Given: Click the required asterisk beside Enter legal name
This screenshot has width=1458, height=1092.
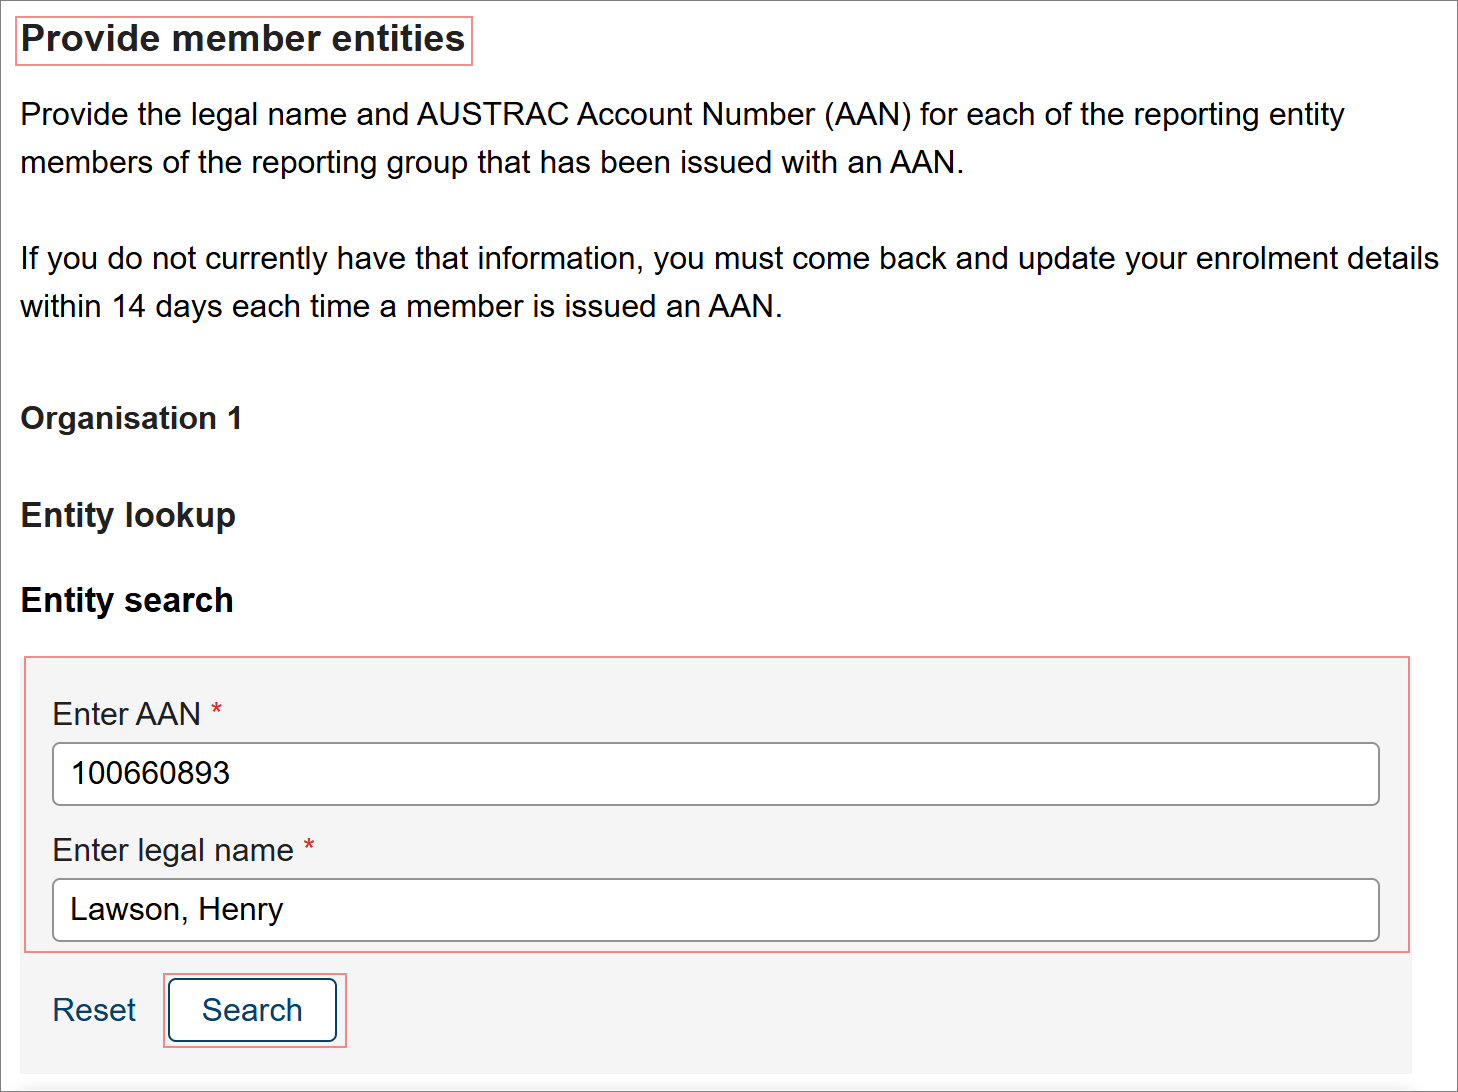Looking at the screenshot, I should coord(309,845).
